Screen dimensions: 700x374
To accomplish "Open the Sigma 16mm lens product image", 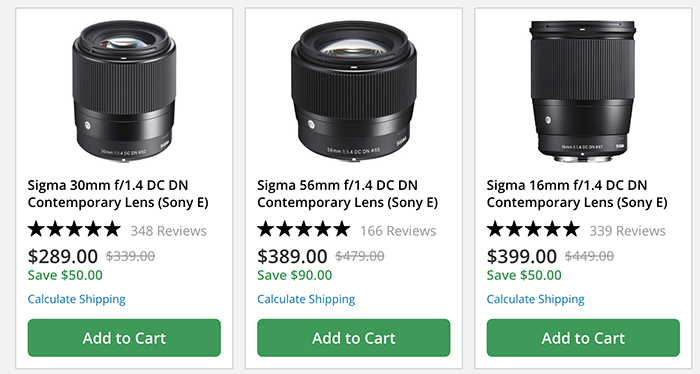I will pyautogui.click(x=583, y=91).
